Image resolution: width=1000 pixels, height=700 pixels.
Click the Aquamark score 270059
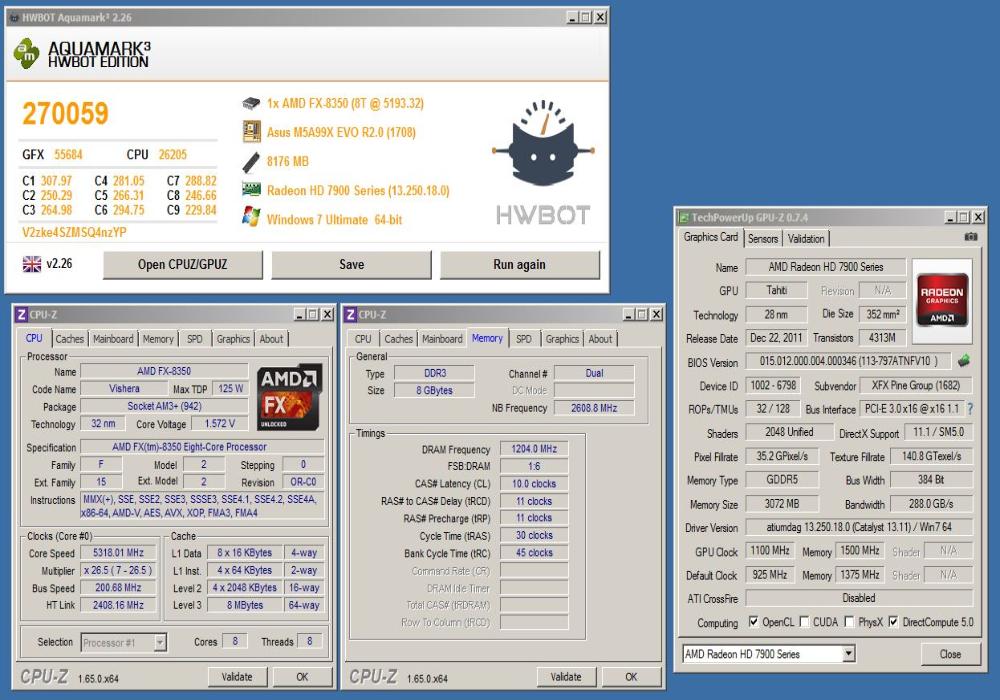coord(65,113)
